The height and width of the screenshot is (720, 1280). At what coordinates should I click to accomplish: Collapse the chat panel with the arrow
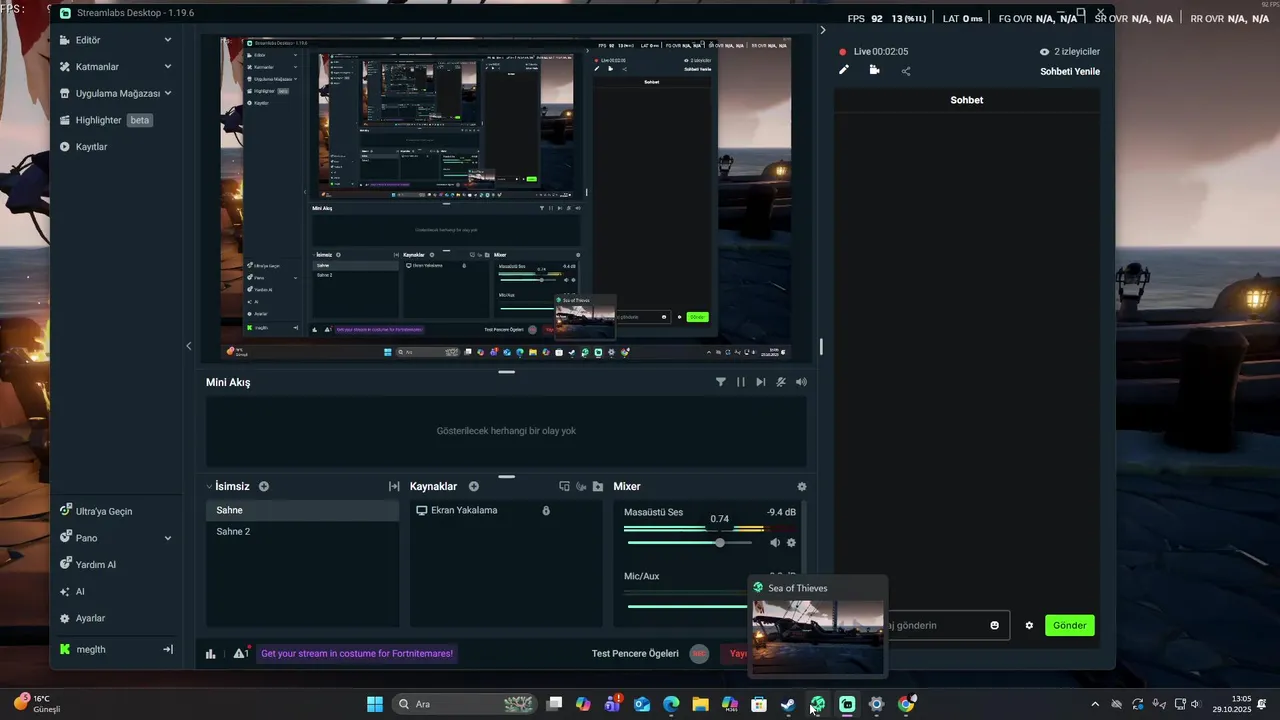[x=823, y=30]
